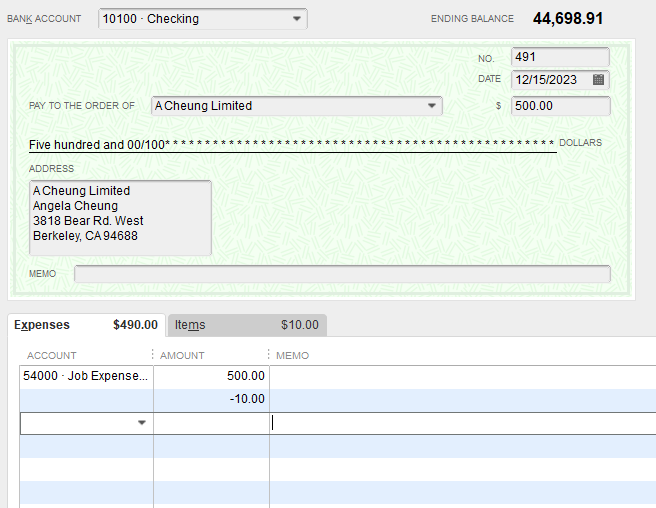Click the memo cell in the active expense row
Screen dimensions: 656x508
tap(463, 423)
